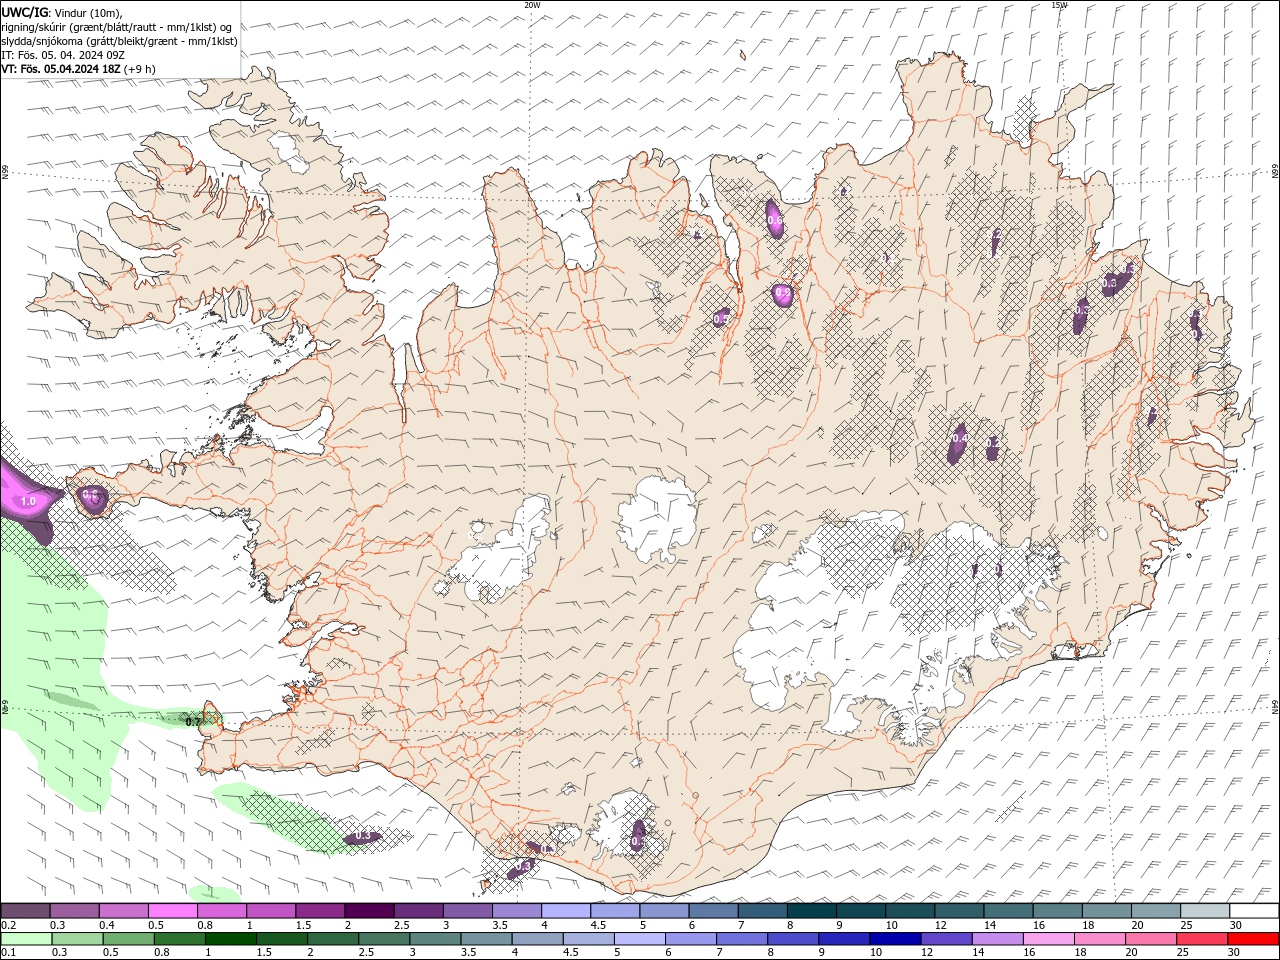
Task: Click the 'slydda/snjókoma' legend description line
Action: tap(119, 41)
